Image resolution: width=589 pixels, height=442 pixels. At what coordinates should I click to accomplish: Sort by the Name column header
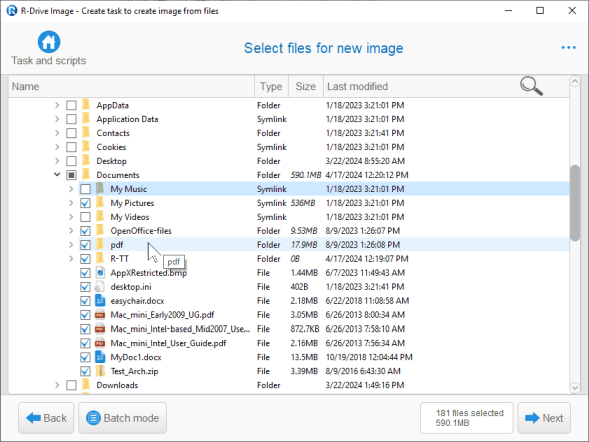pos(131,86)
